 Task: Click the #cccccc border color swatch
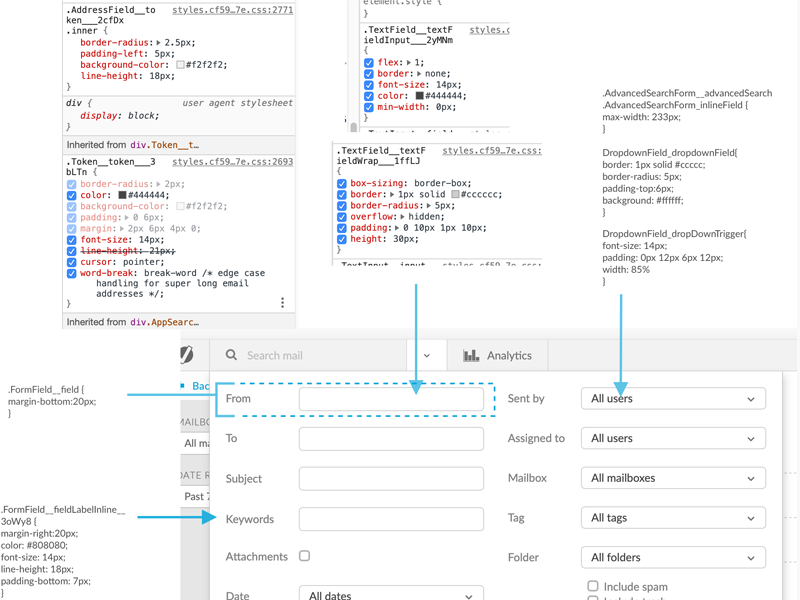click(x=455, y=194)
